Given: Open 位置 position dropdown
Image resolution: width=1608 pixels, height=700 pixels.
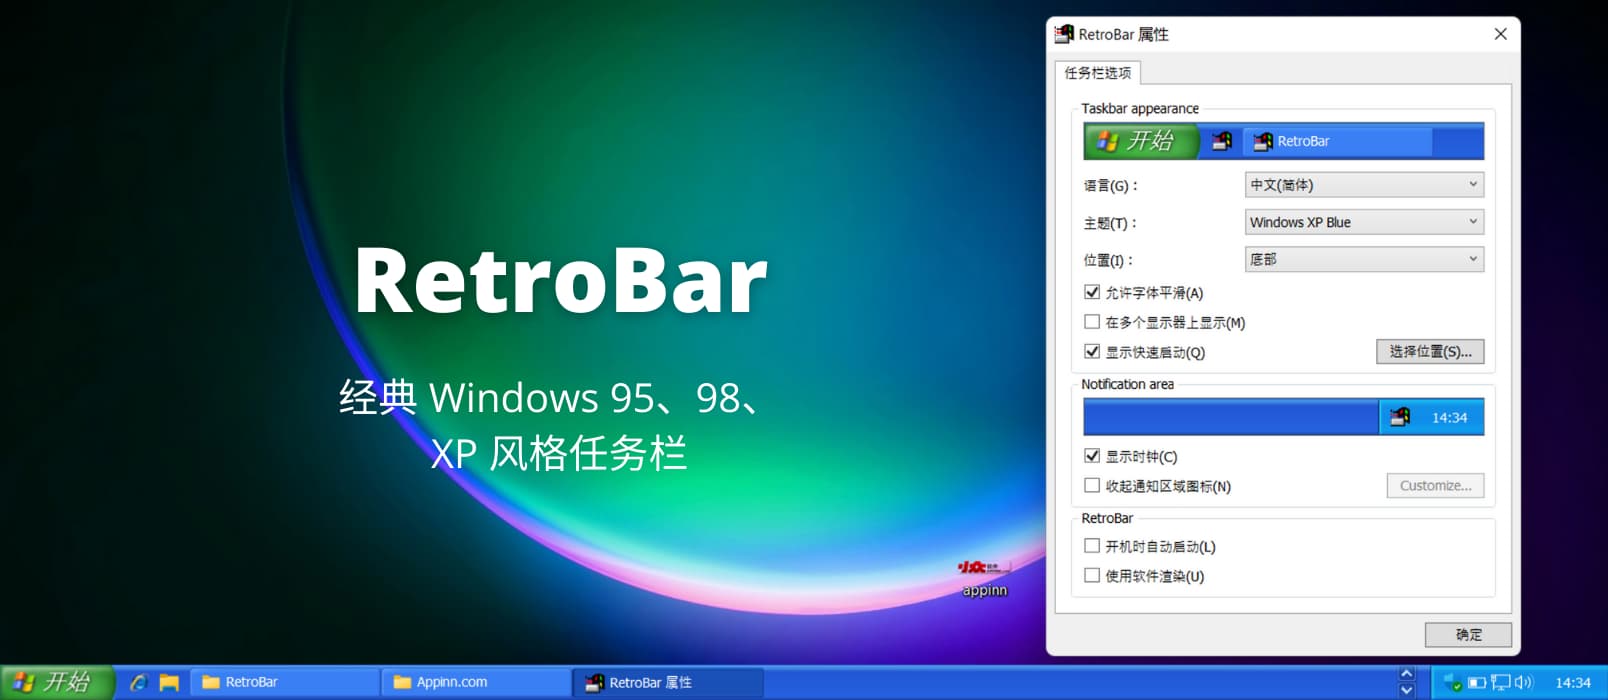Looking at the screenshot, I should click(1364, 259).
